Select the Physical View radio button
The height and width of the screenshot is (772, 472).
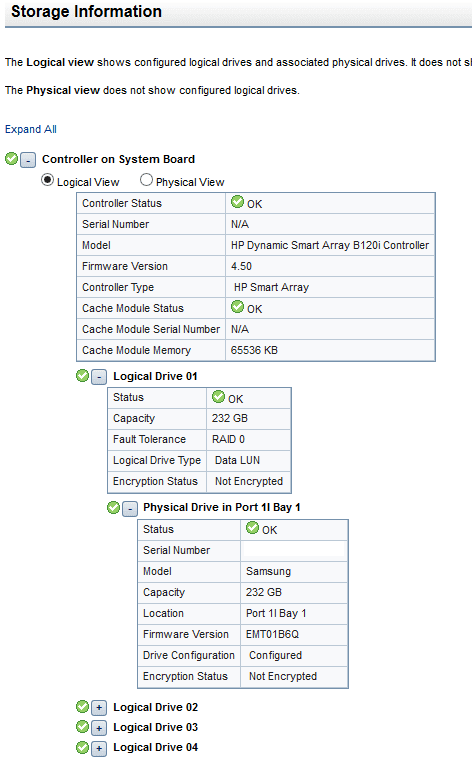(146, 180)
